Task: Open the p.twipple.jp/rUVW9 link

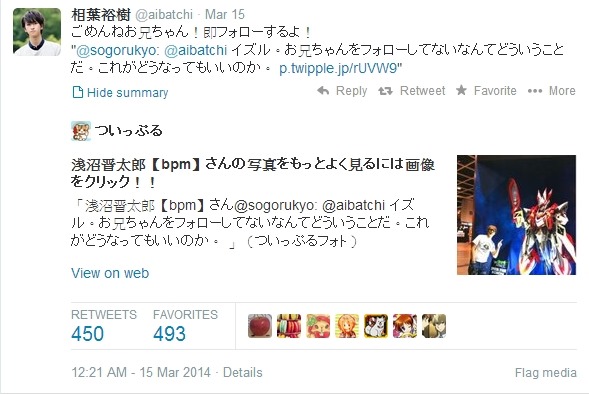Action: [x=338, y=68]
